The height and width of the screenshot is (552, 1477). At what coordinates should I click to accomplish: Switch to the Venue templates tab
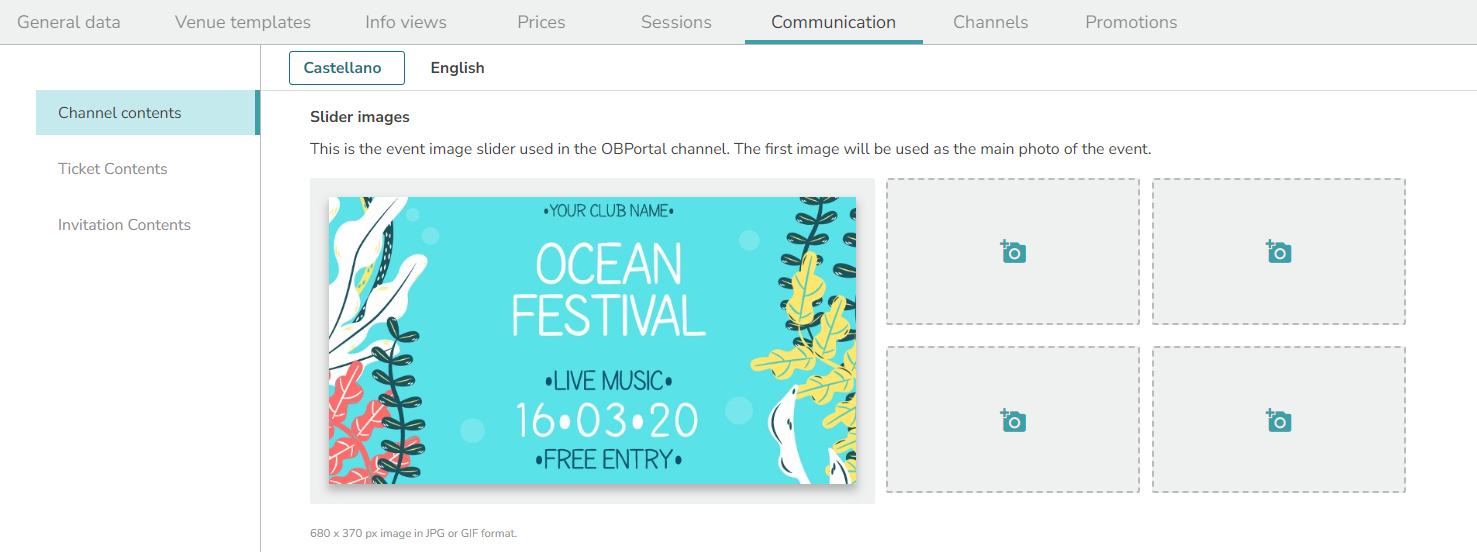pos(243,22)
